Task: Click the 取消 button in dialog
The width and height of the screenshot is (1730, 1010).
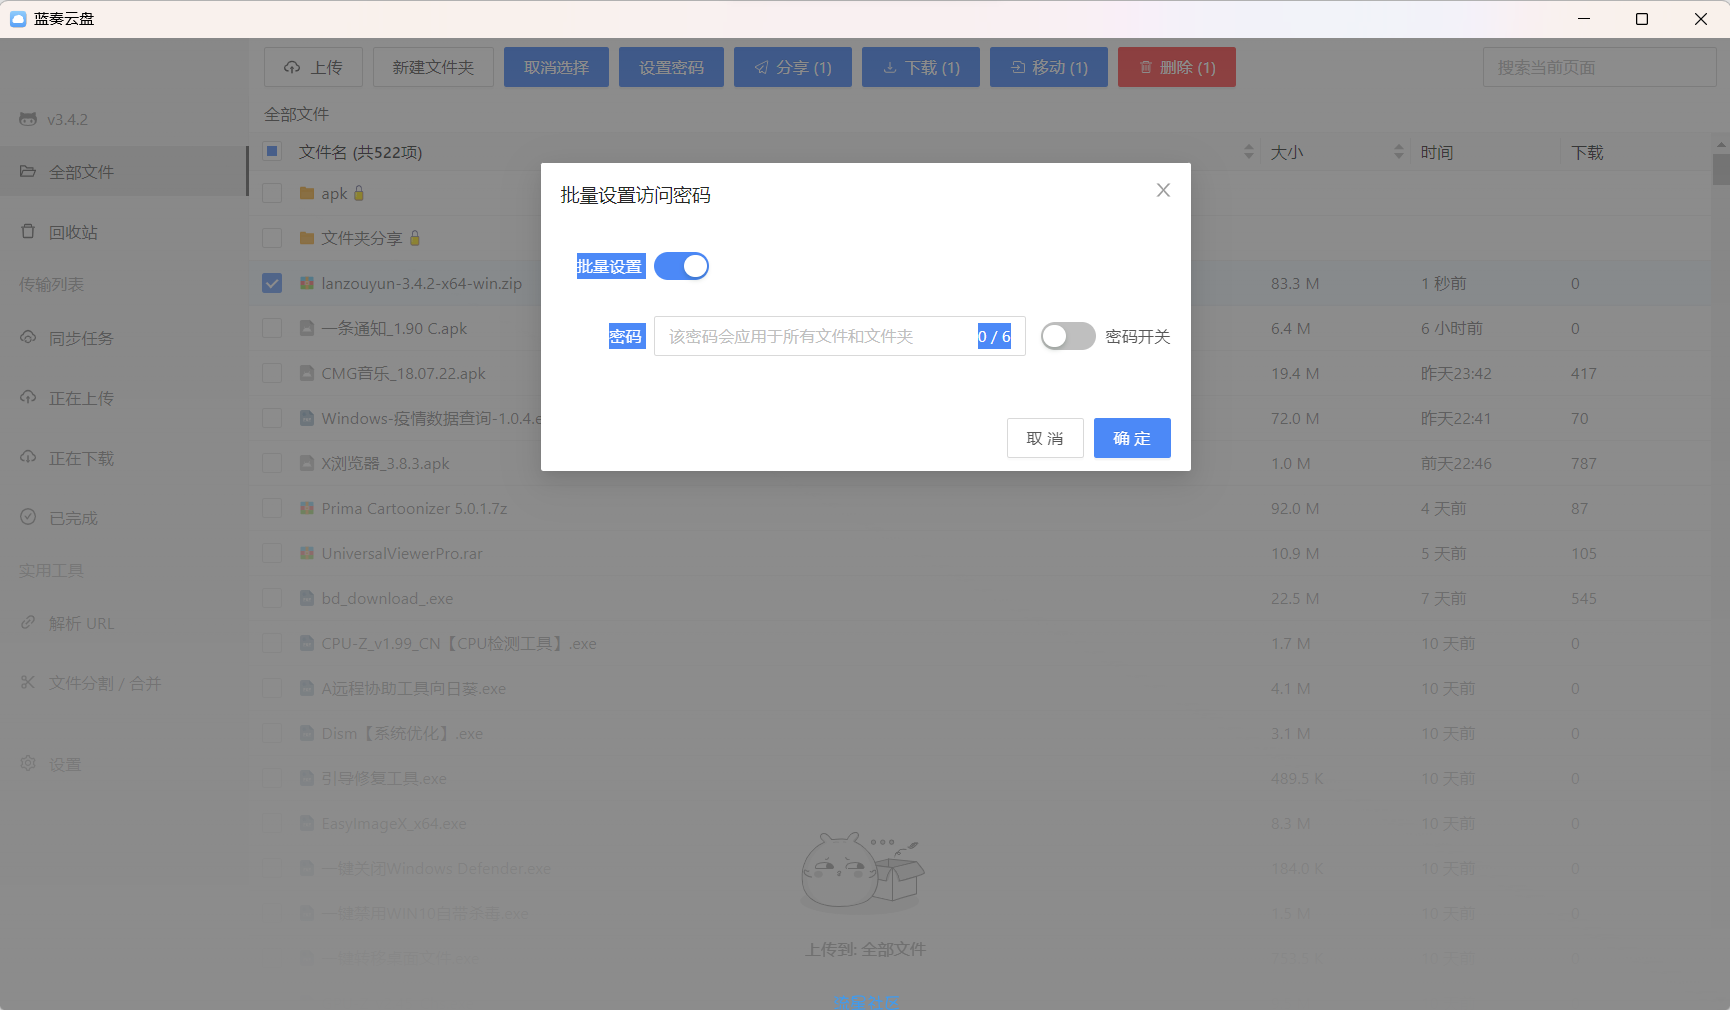Action: 1045,438
